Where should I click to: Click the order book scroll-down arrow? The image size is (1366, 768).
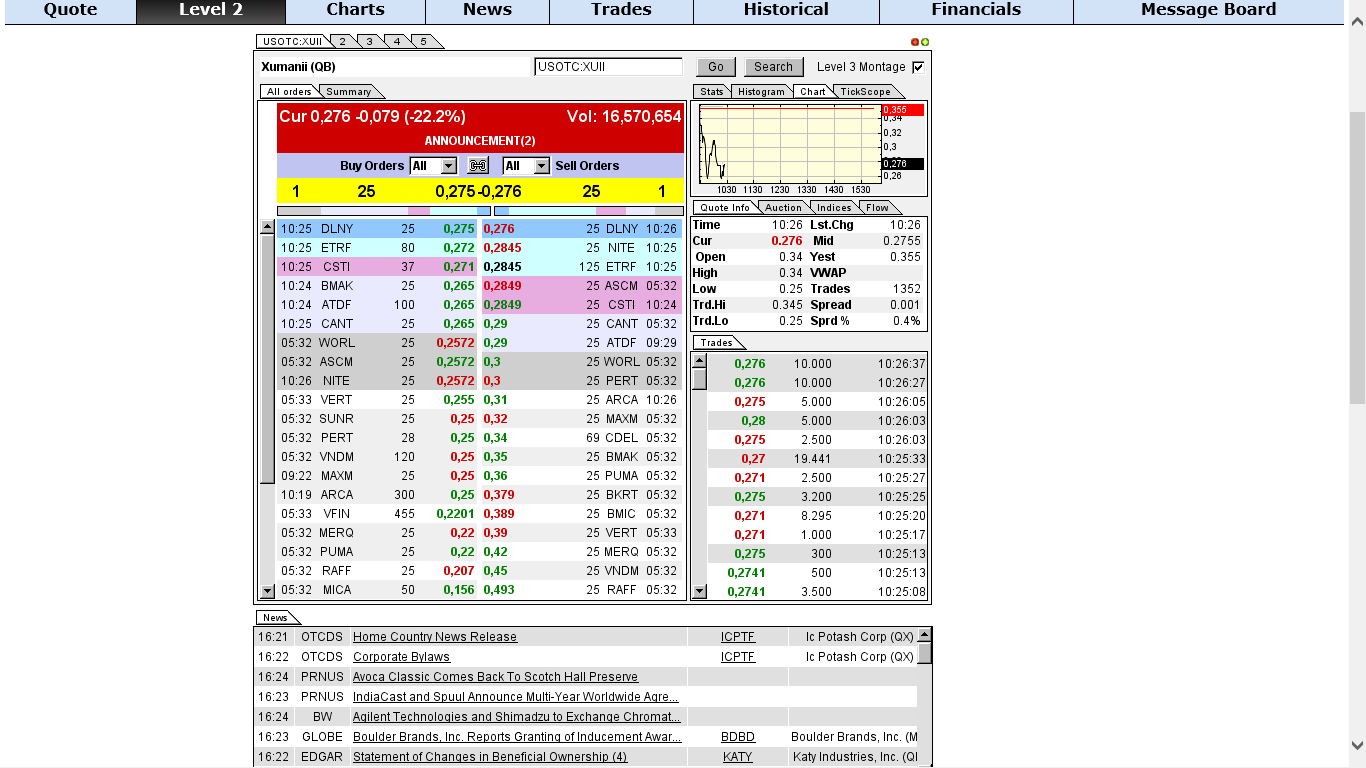[267, 591]
